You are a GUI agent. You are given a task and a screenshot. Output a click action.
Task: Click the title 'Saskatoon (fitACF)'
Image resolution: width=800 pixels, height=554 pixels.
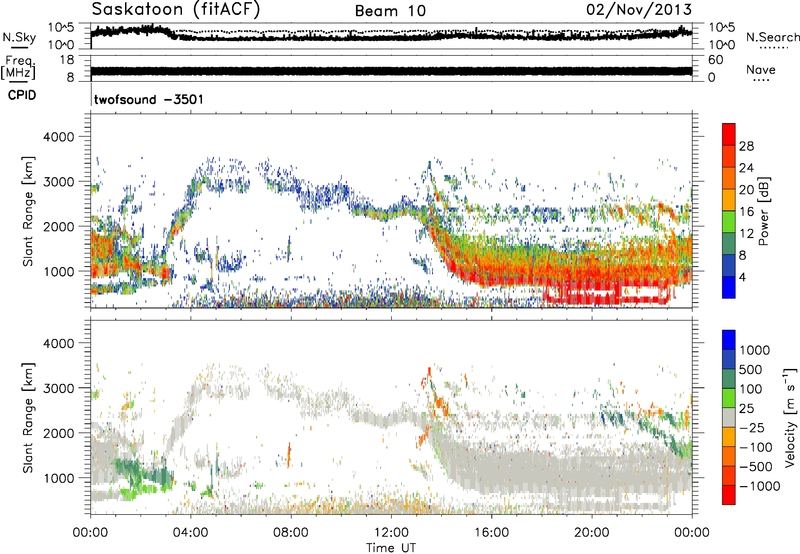point(176,10)
